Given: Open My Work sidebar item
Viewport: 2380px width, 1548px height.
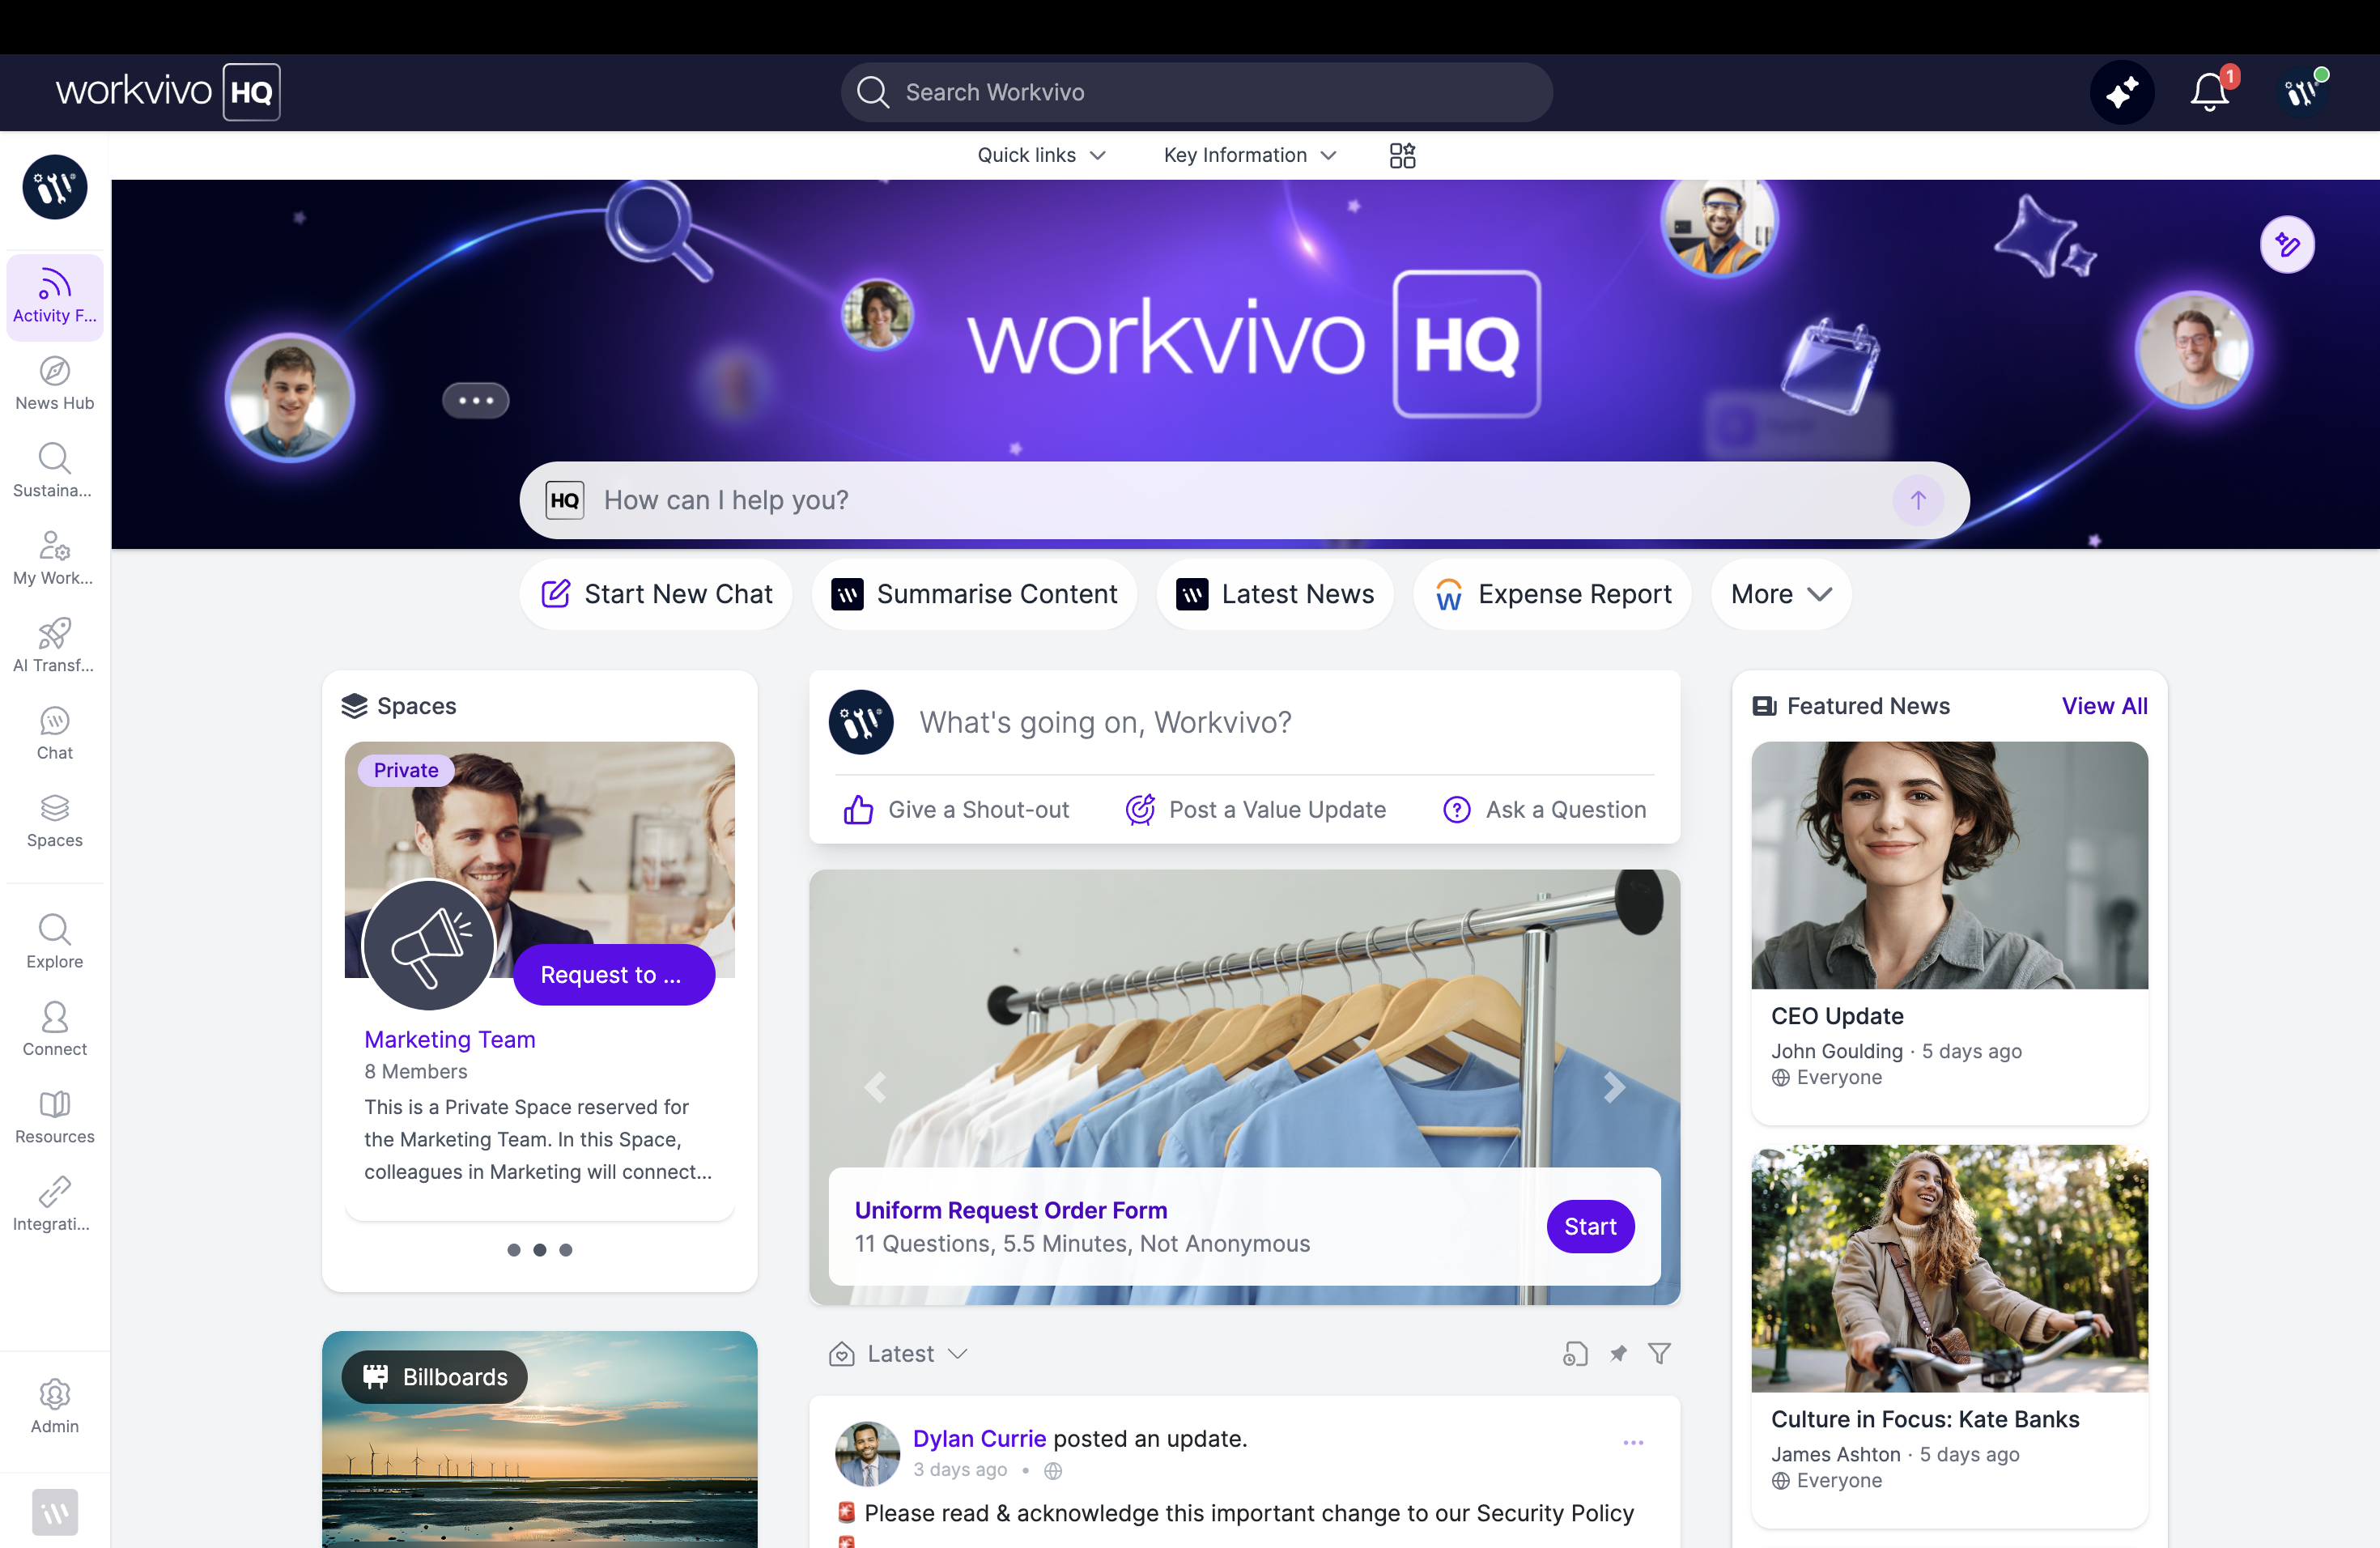Looking at the screenshot, I should [55, 559].
